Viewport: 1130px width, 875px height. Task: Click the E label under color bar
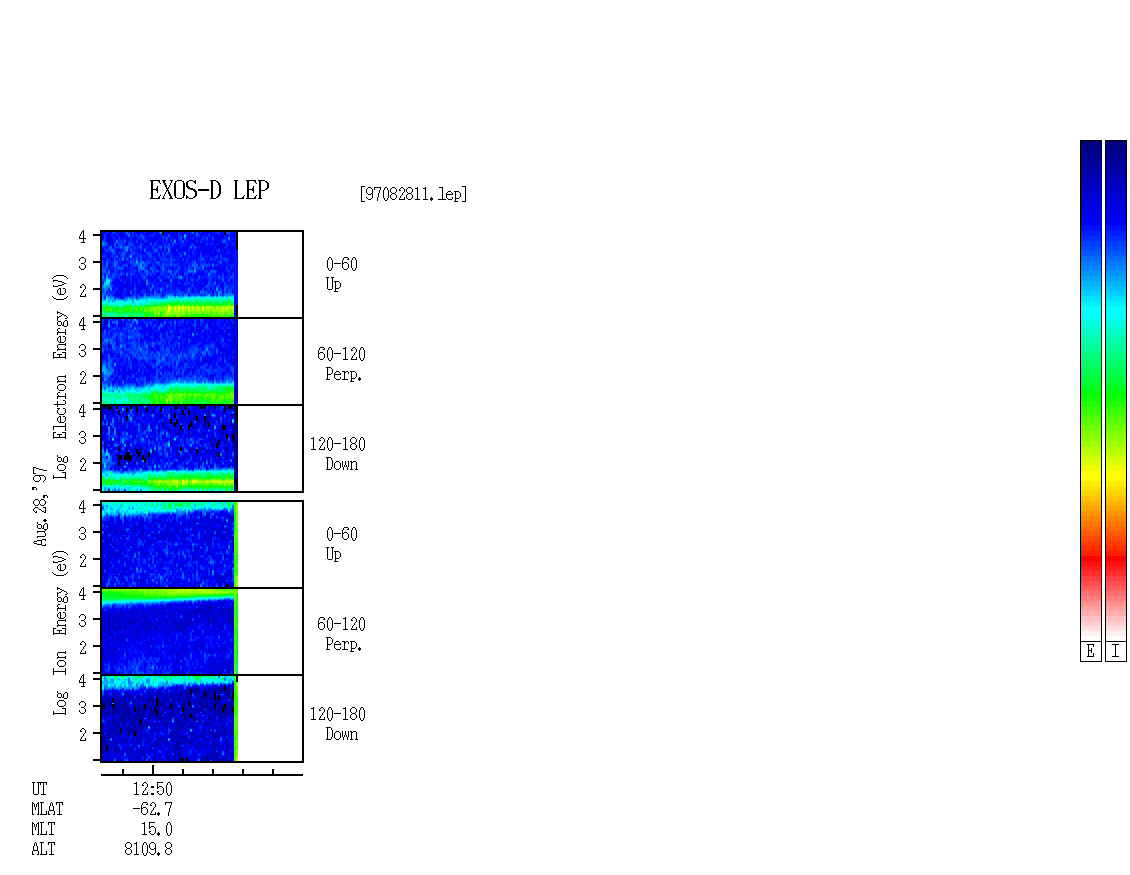click(1090, 651)
